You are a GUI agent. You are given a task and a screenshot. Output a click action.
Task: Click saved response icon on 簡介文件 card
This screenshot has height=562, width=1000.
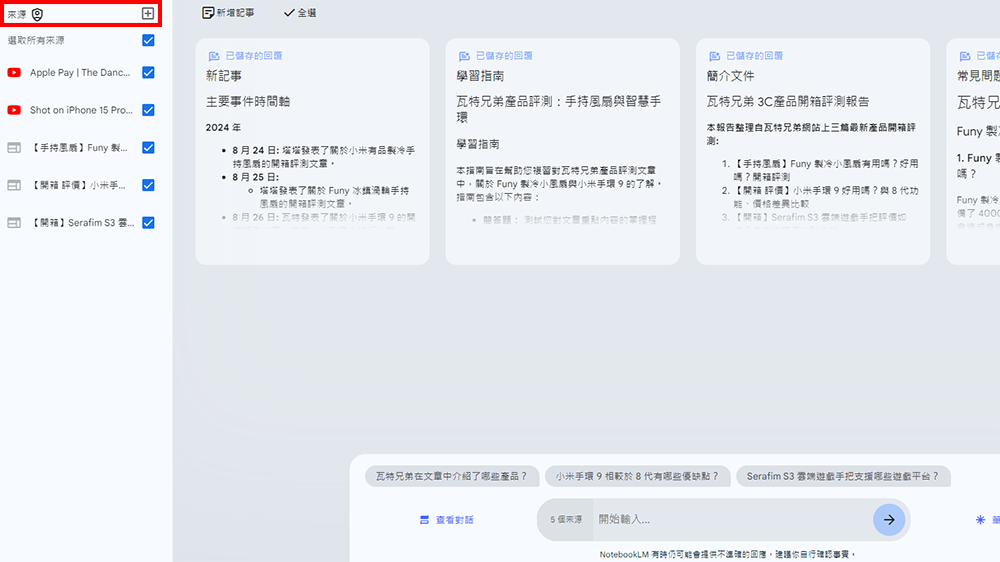click(714, 56)
